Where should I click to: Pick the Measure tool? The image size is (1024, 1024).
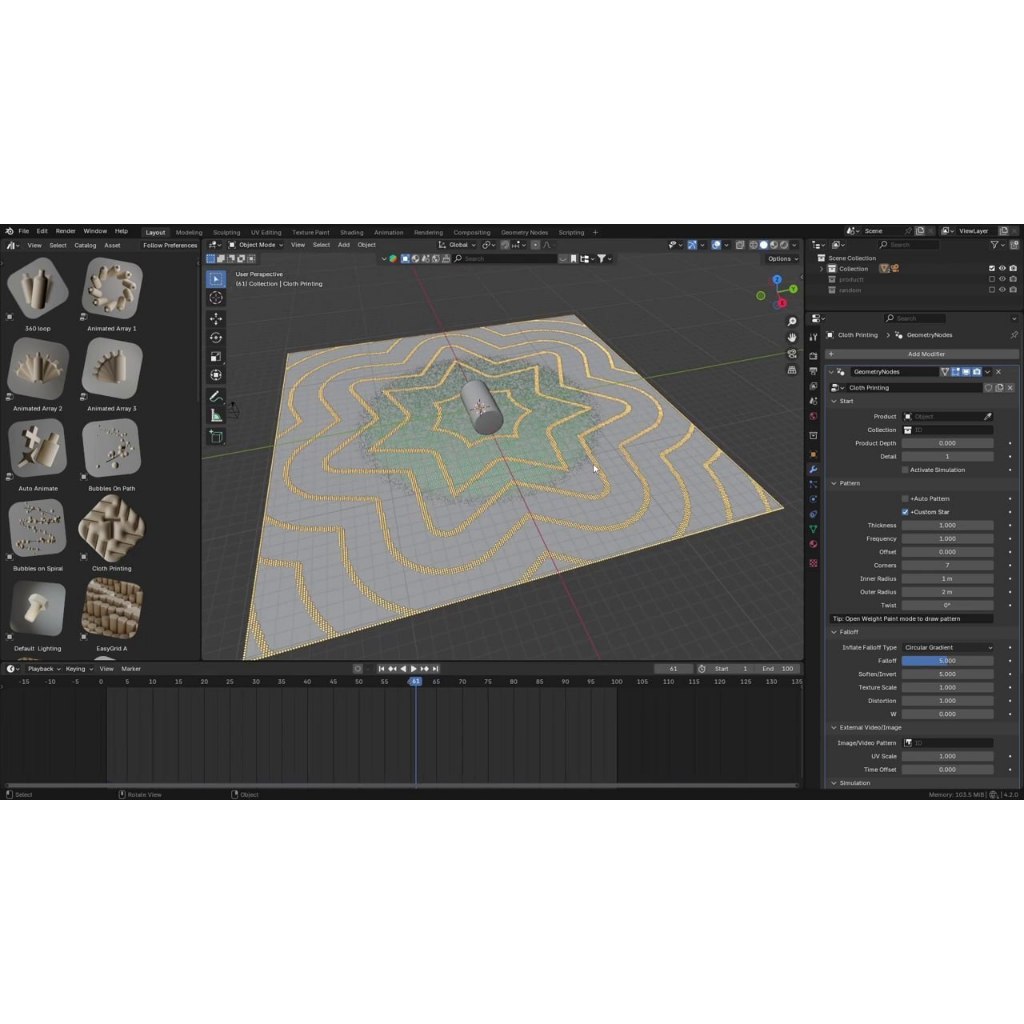216,415
